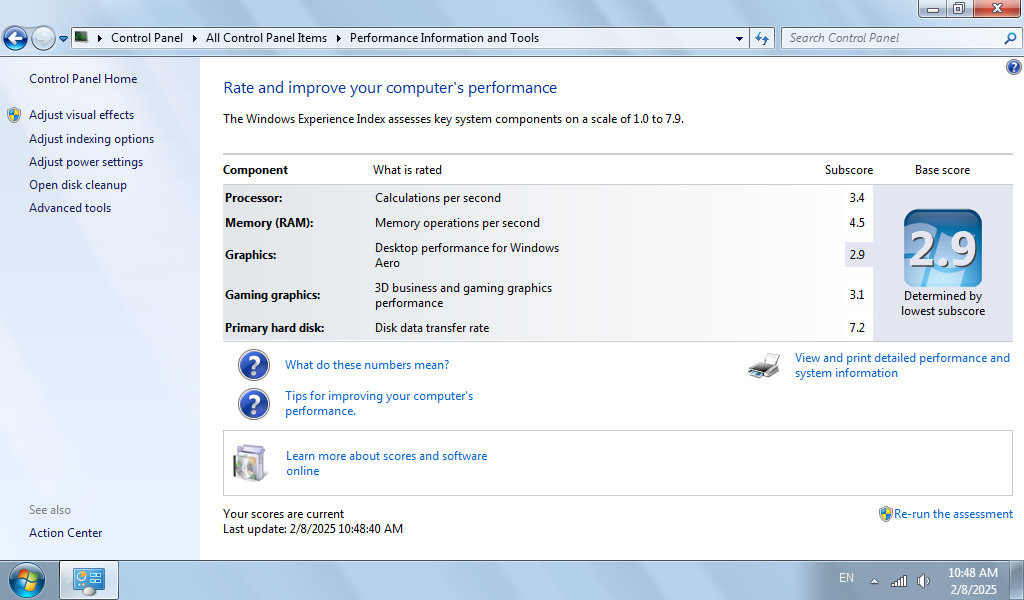Click the Control Panel taskbar button
The width and height of the screenshot is (1024, 600).
pos(89,580)
